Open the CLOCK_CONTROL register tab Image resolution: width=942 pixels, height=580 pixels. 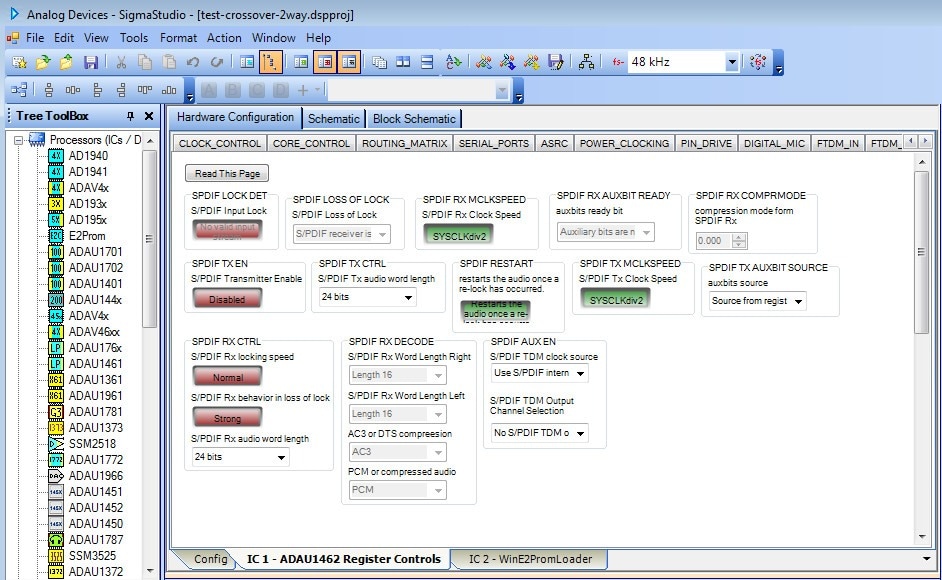220,143
